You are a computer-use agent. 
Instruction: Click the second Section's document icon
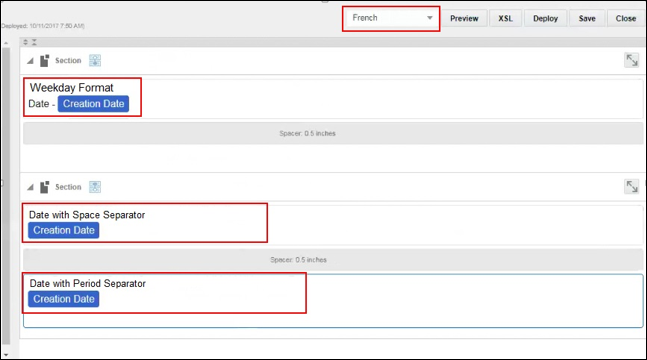pyautogui.click(x=45, y=187)
